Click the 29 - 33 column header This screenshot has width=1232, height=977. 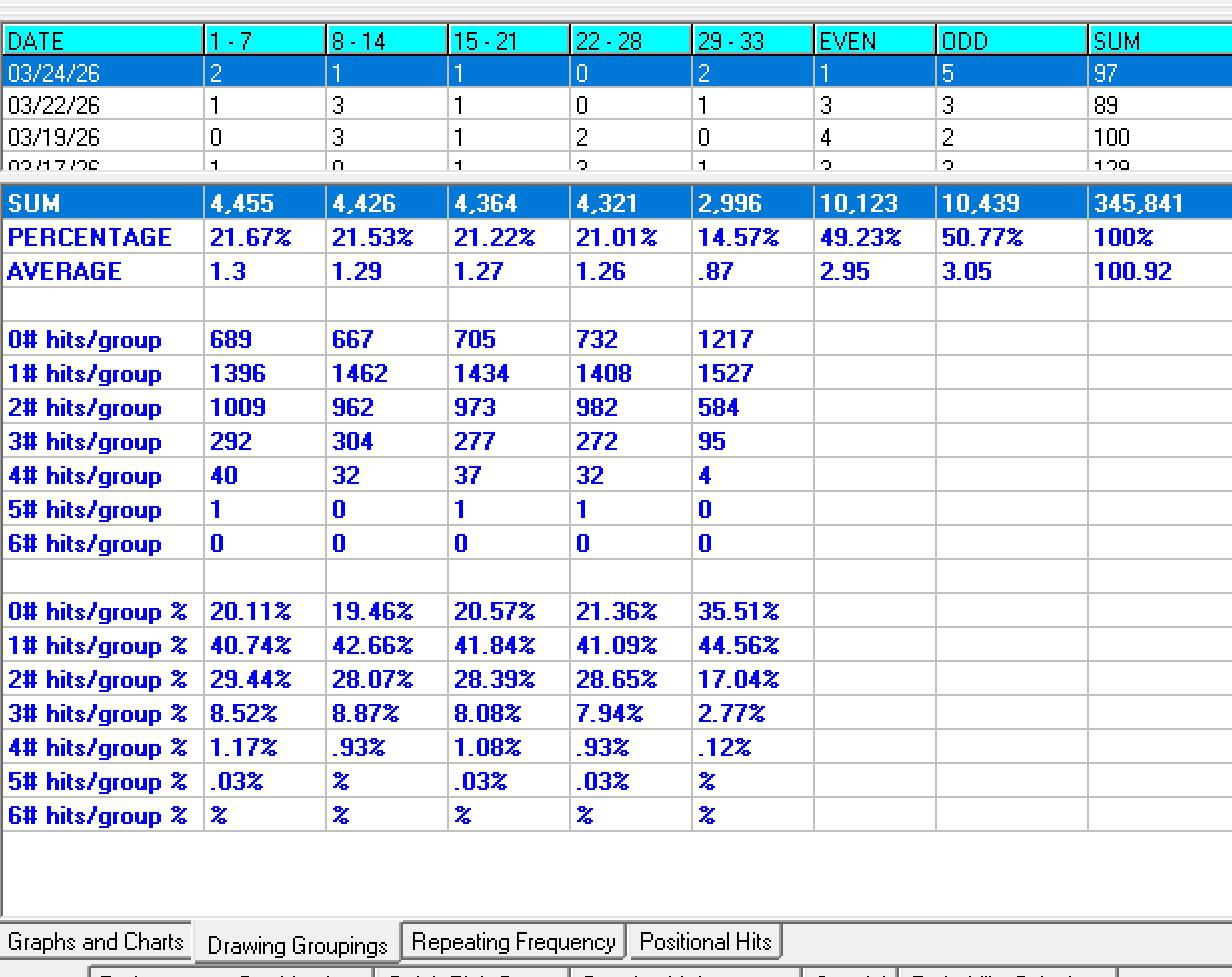click(752, 41)
